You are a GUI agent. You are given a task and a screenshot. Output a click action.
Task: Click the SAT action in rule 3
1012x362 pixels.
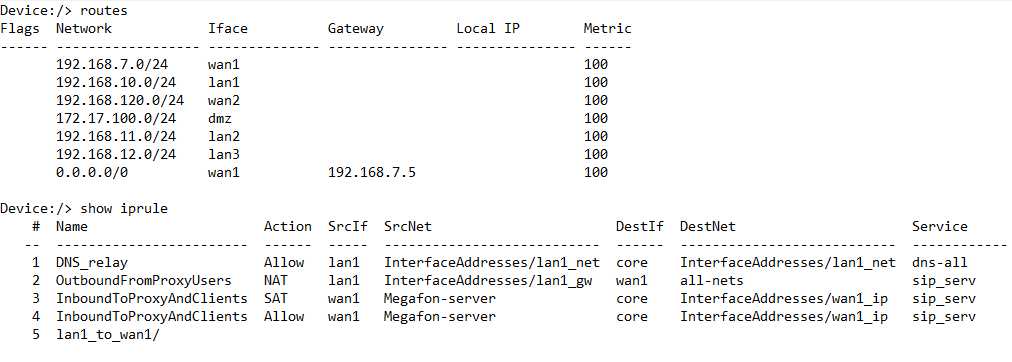(x=276, y=299)
